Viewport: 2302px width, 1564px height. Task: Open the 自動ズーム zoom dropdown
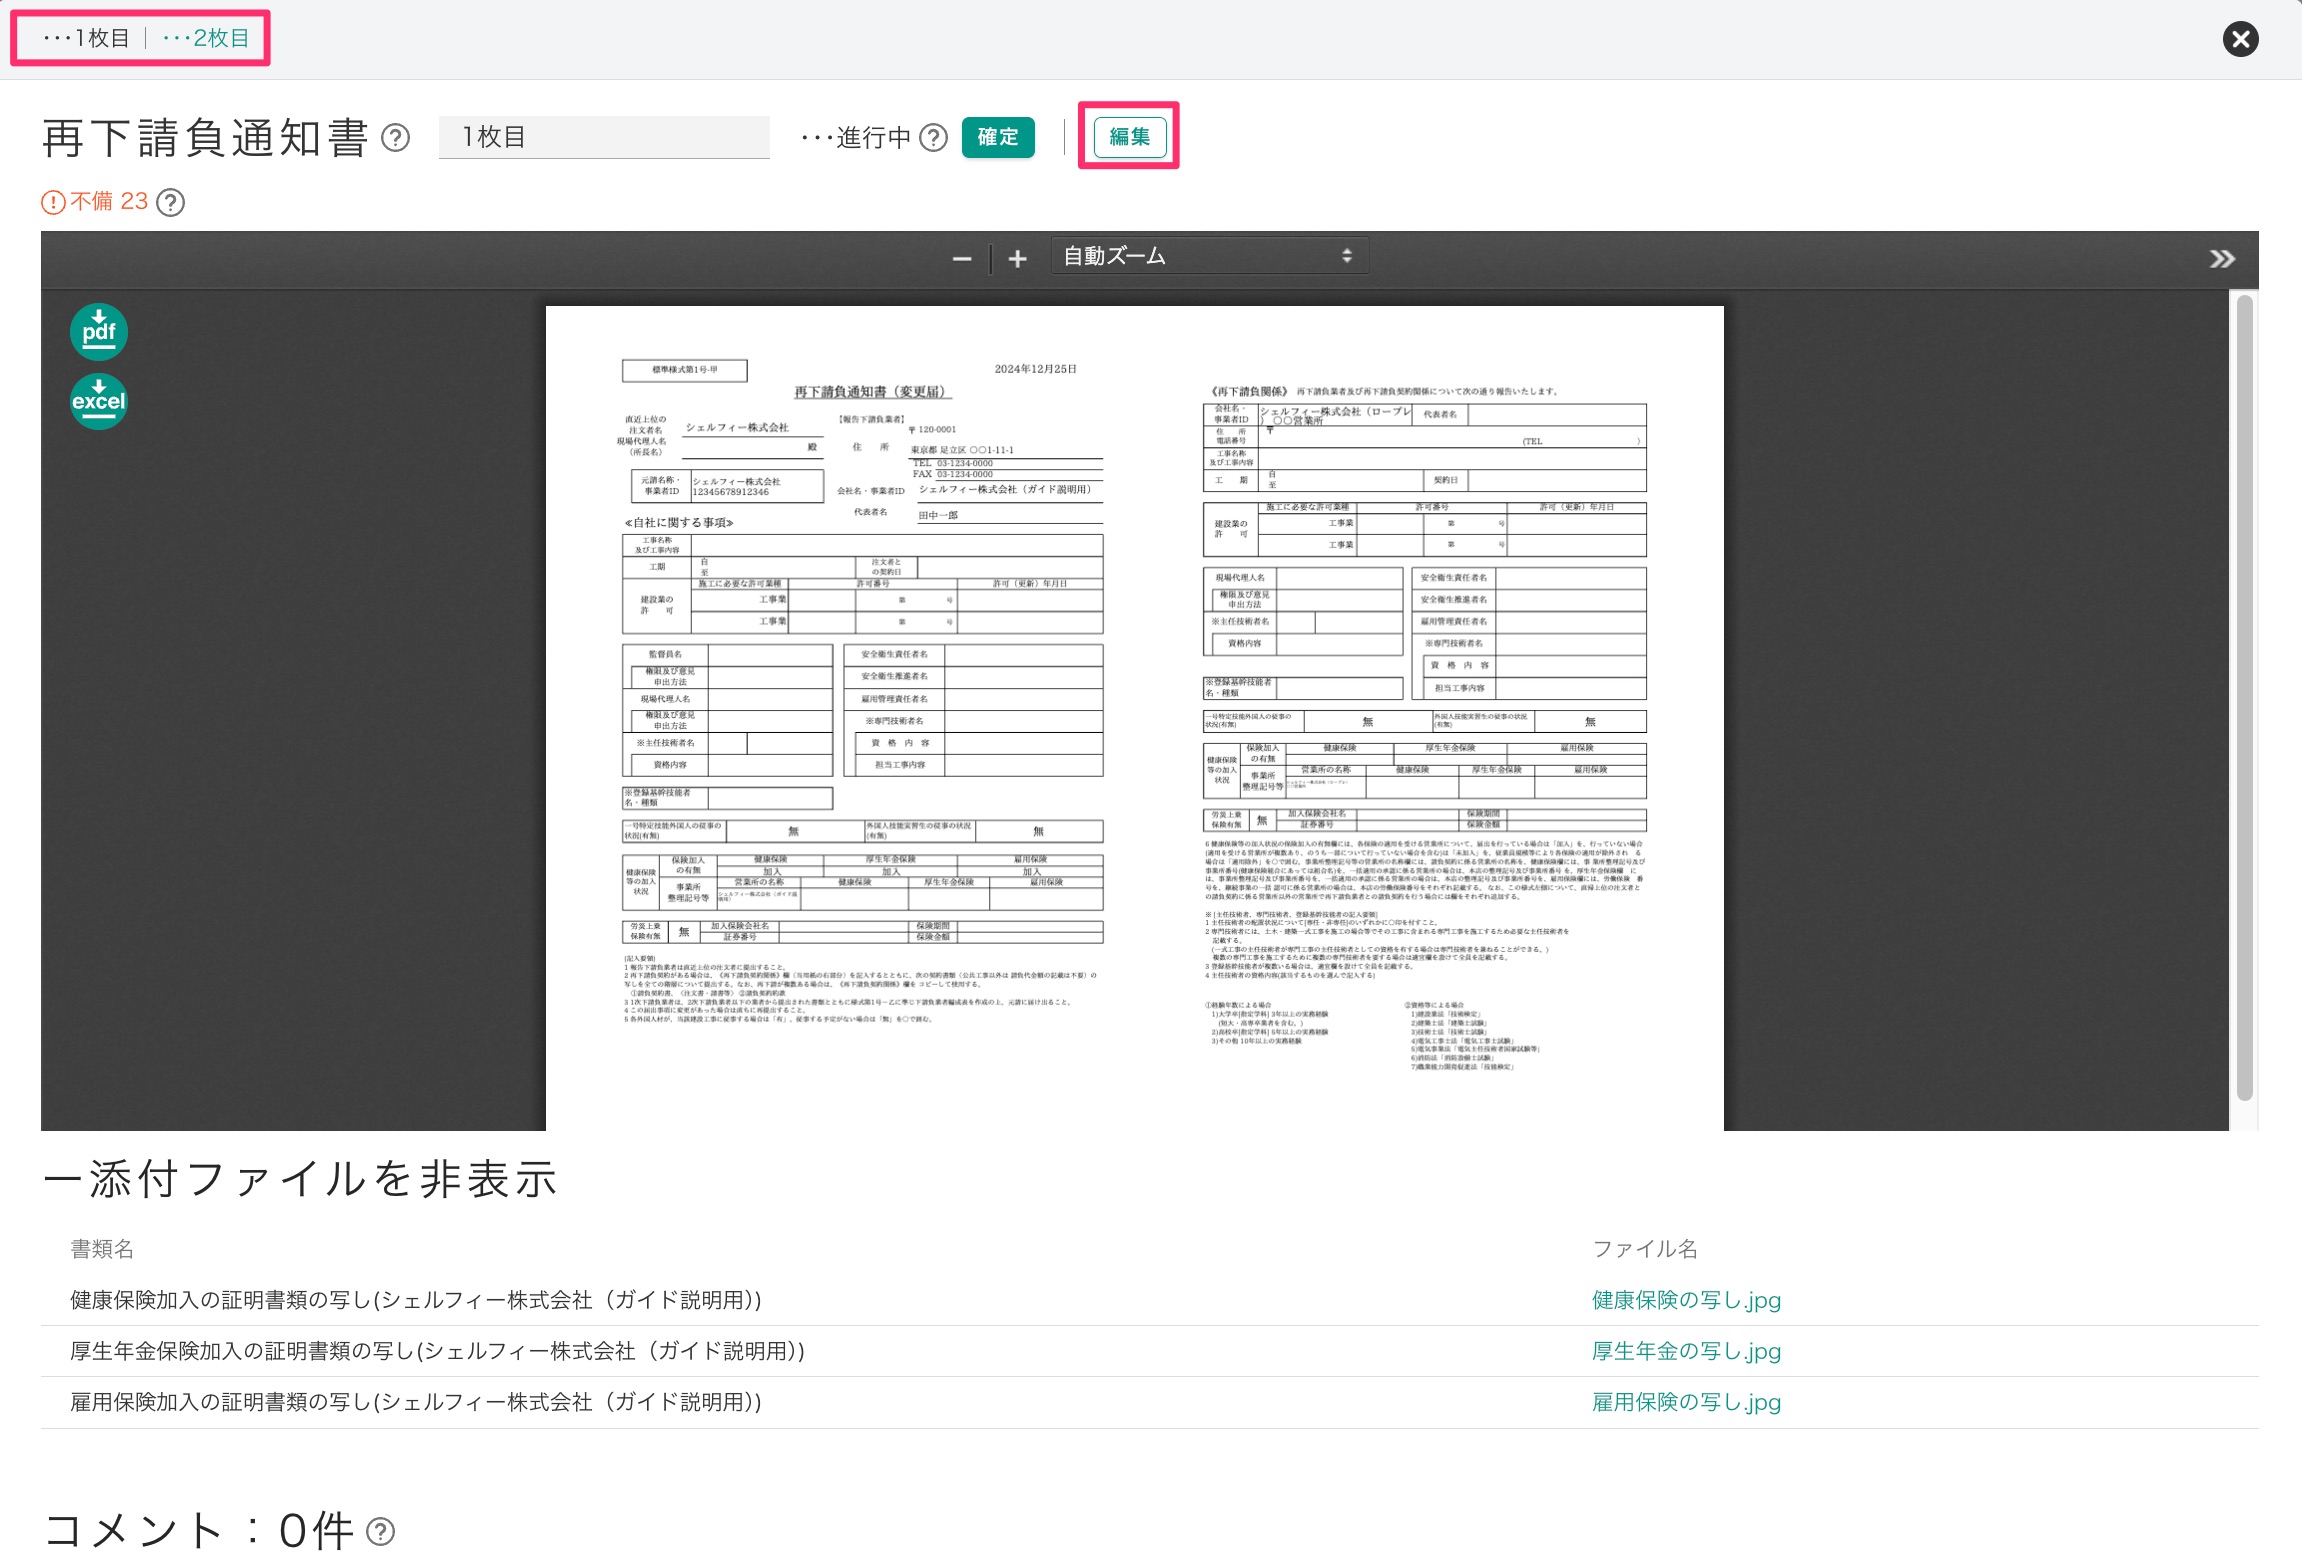[x=1208, y=256]
